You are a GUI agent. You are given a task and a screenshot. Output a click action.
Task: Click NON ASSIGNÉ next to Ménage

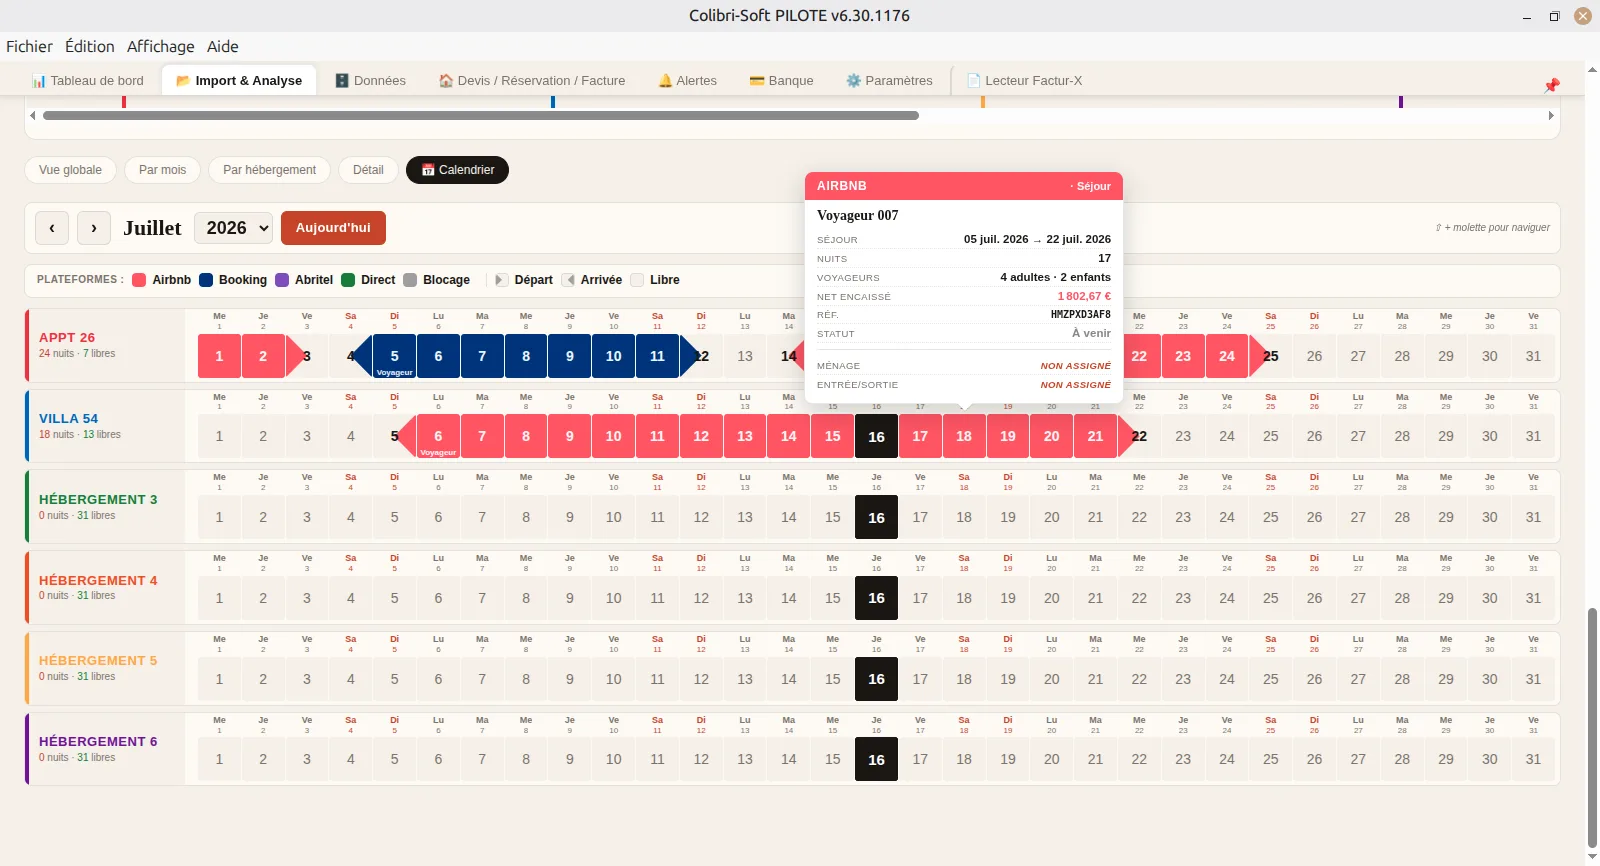pos(1075,366)
